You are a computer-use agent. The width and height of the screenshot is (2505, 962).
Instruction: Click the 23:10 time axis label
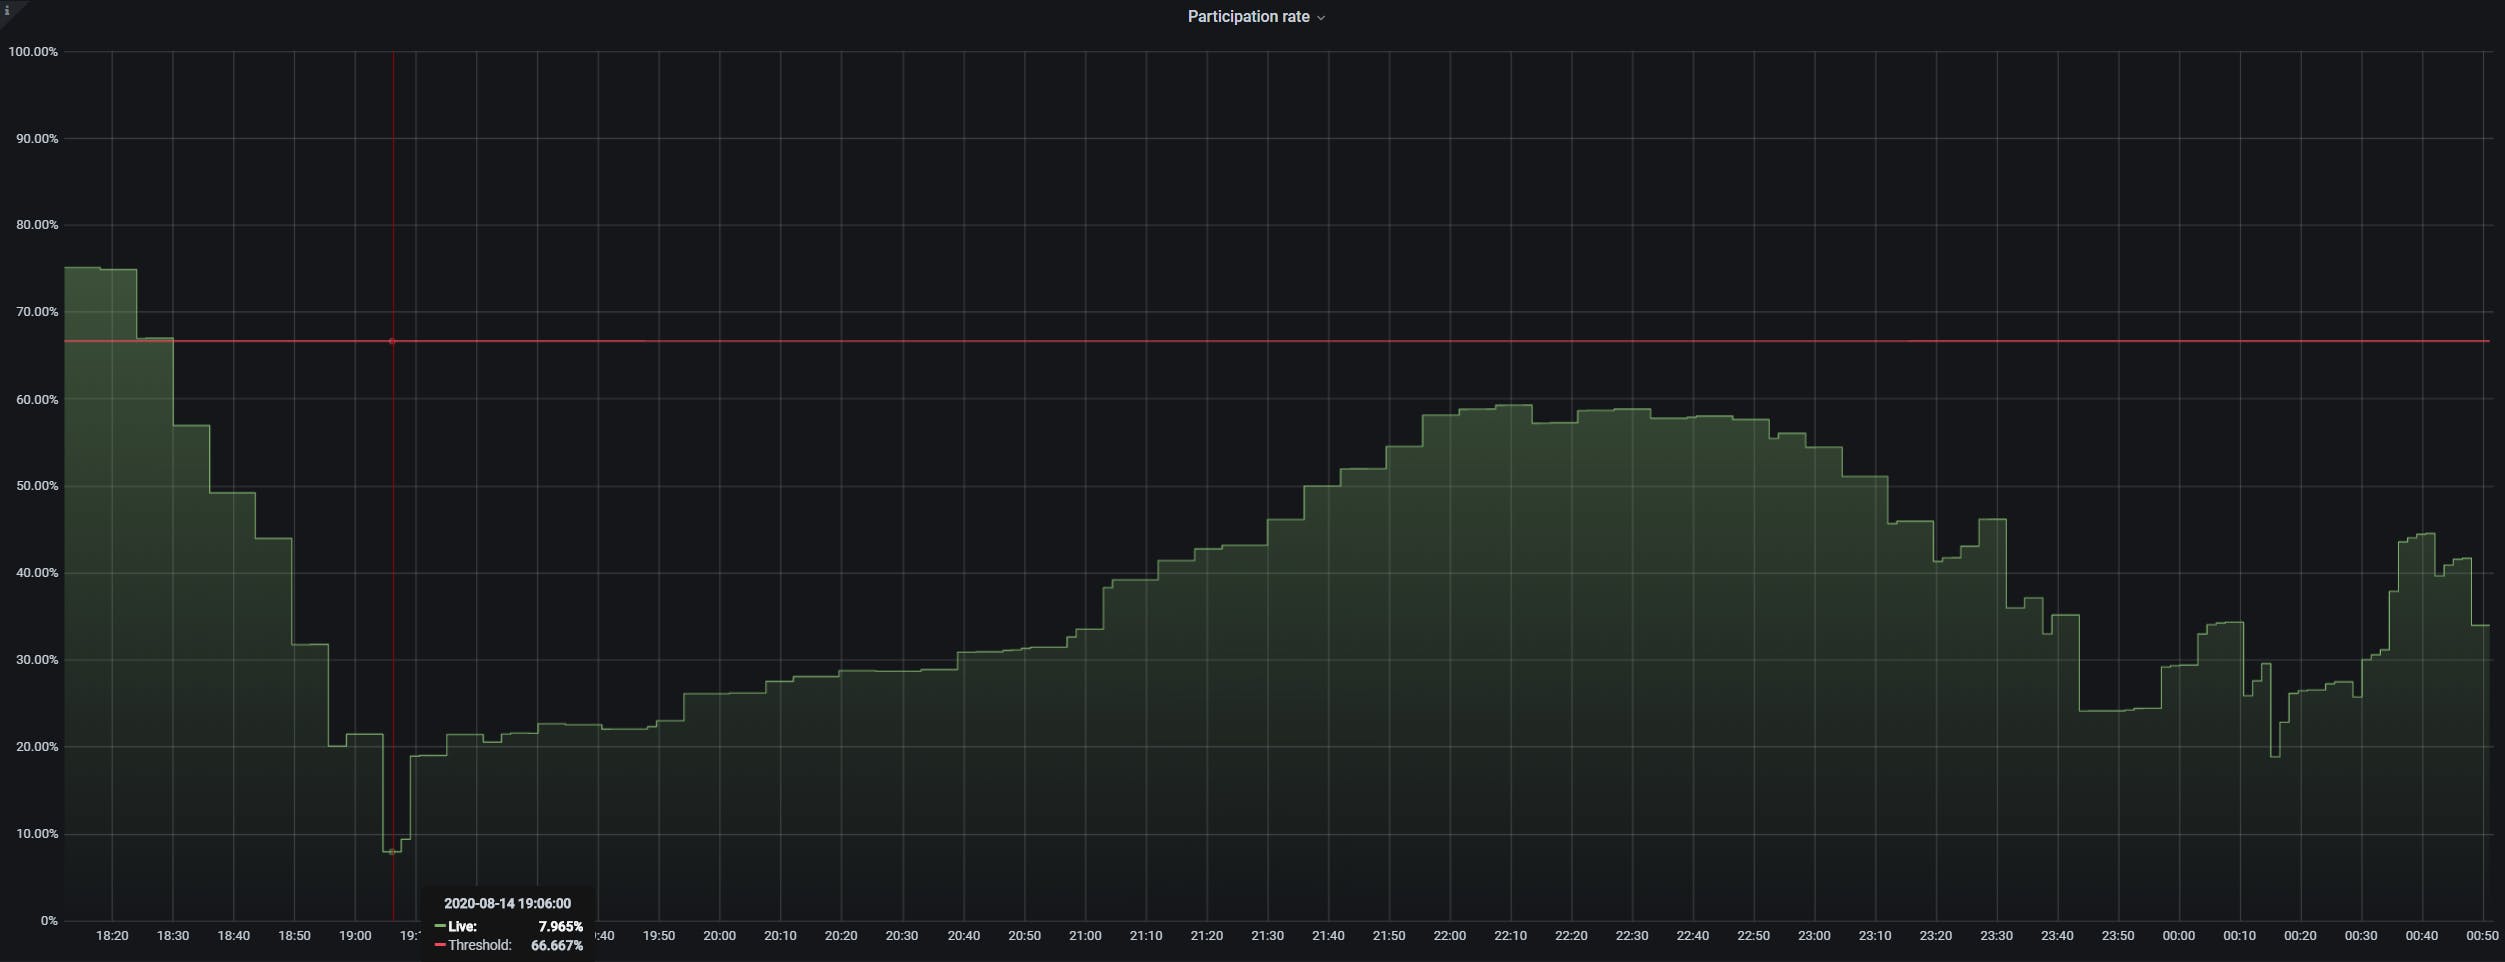coord(1875,936)
